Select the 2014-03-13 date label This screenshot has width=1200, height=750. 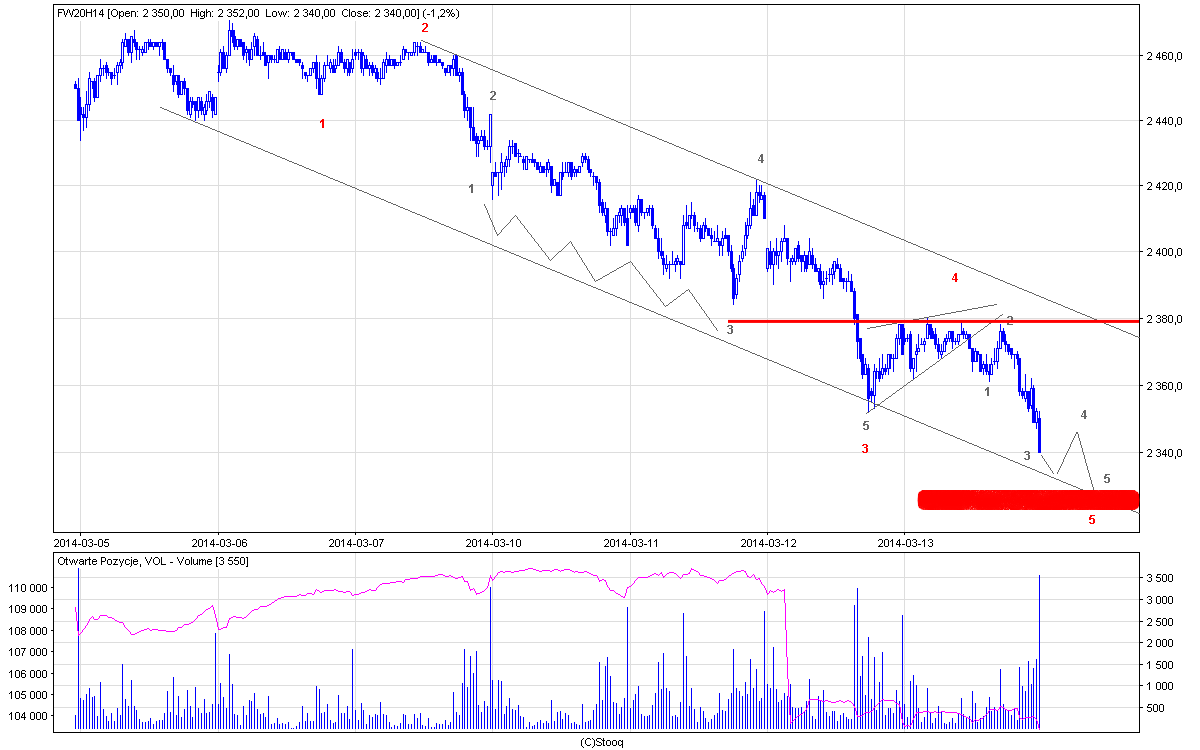click(904, 543)
